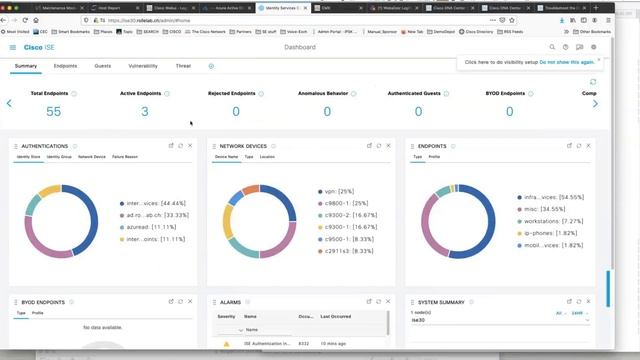Image resolution: width=640 pixels, height=360 pixels.
Task: Select Identity Group tab in Authentications
Action: click(x=59, y=157)
